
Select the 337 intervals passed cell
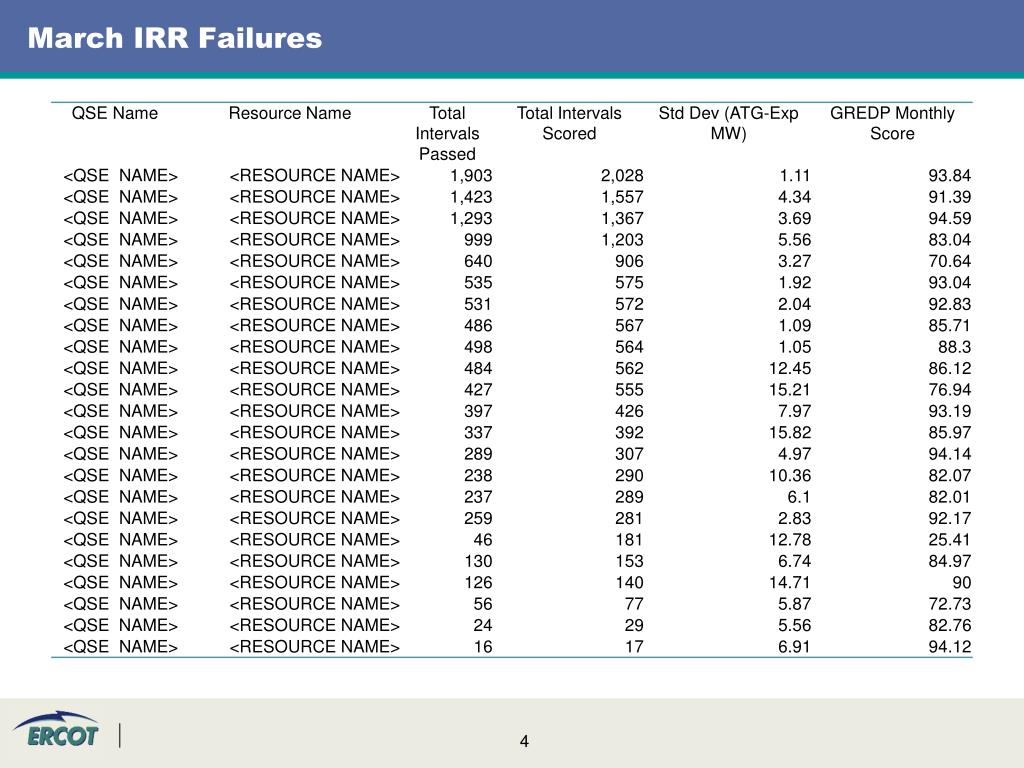pyautogui.click(x=478, y=433)
